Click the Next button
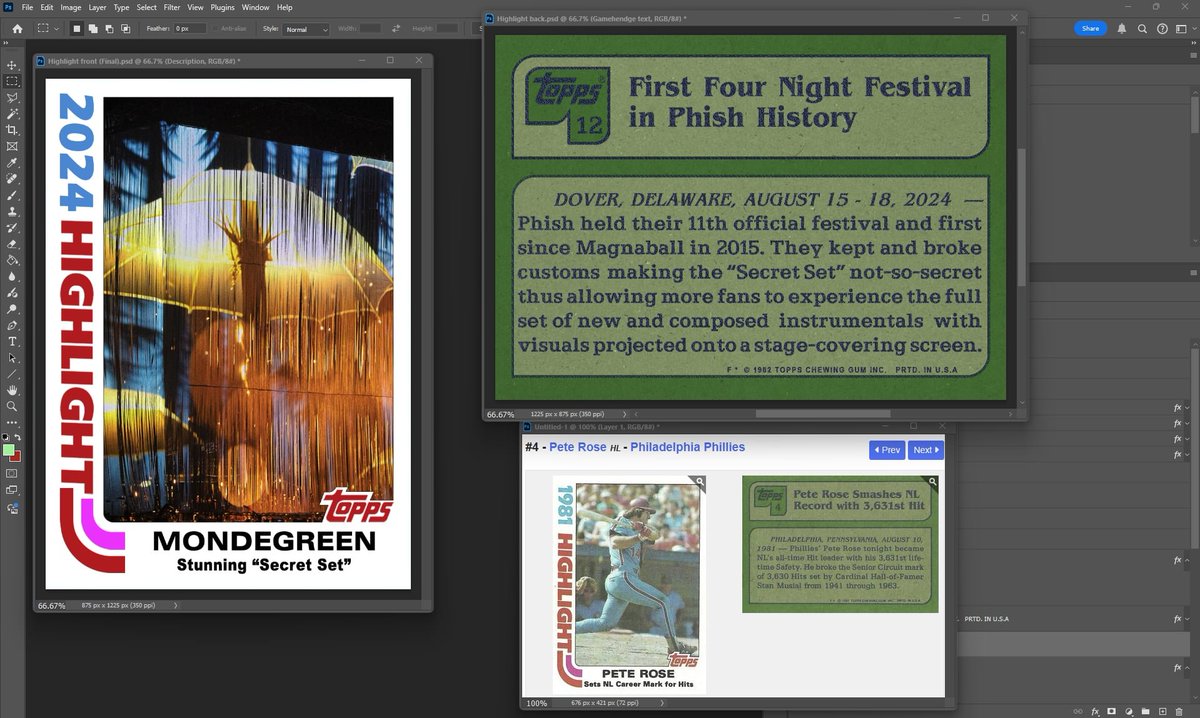Image resolution: width=1200 pixels, height=718 pixels. tap(926, 450)
